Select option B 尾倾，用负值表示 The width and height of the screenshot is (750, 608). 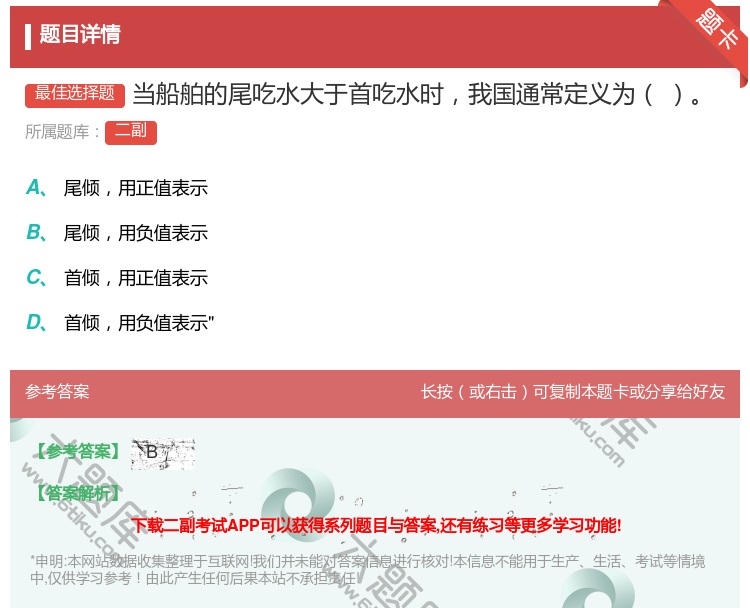coord(117,233)
